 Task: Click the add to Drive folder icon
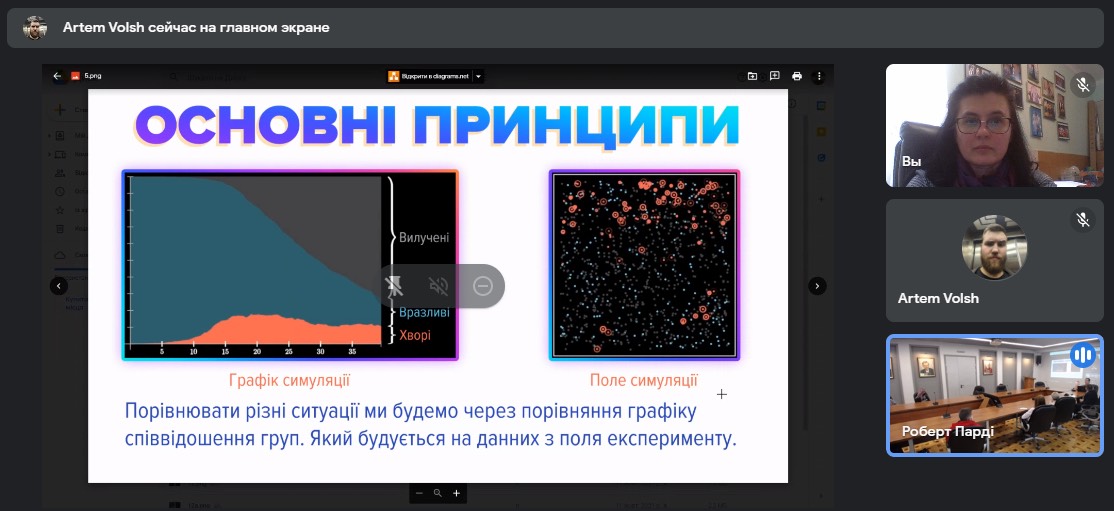click(x=752, y=76)
